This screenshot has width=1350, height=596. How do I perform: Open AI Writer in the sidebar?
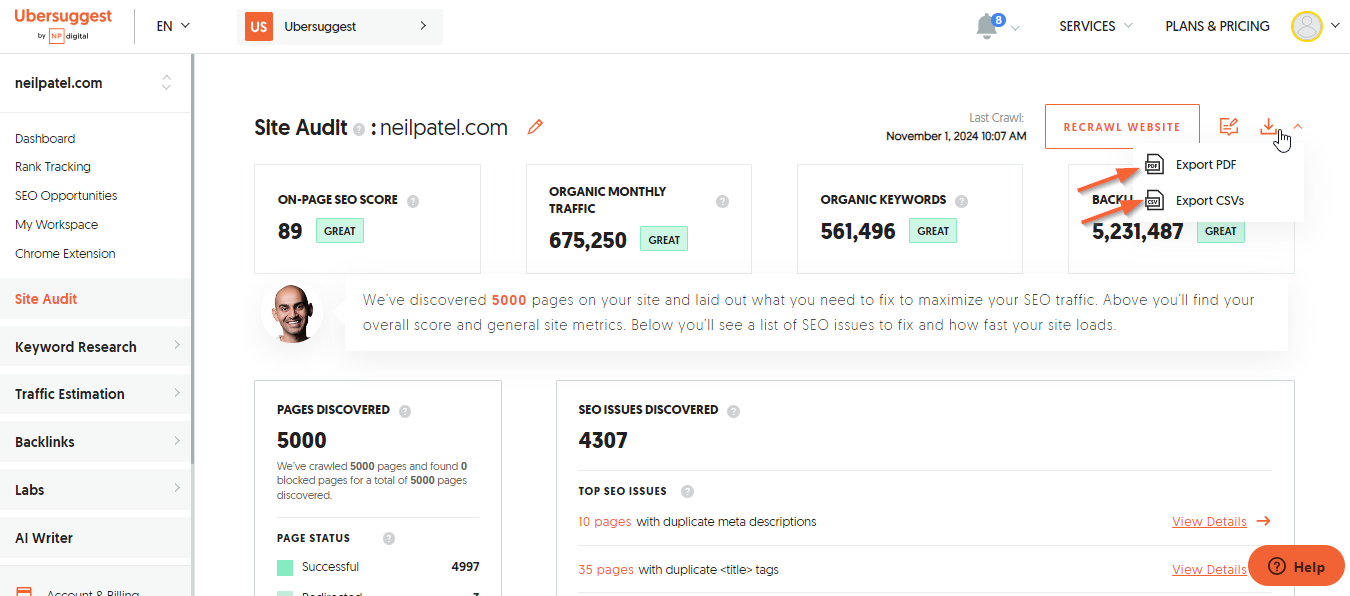tap(95, 538)
